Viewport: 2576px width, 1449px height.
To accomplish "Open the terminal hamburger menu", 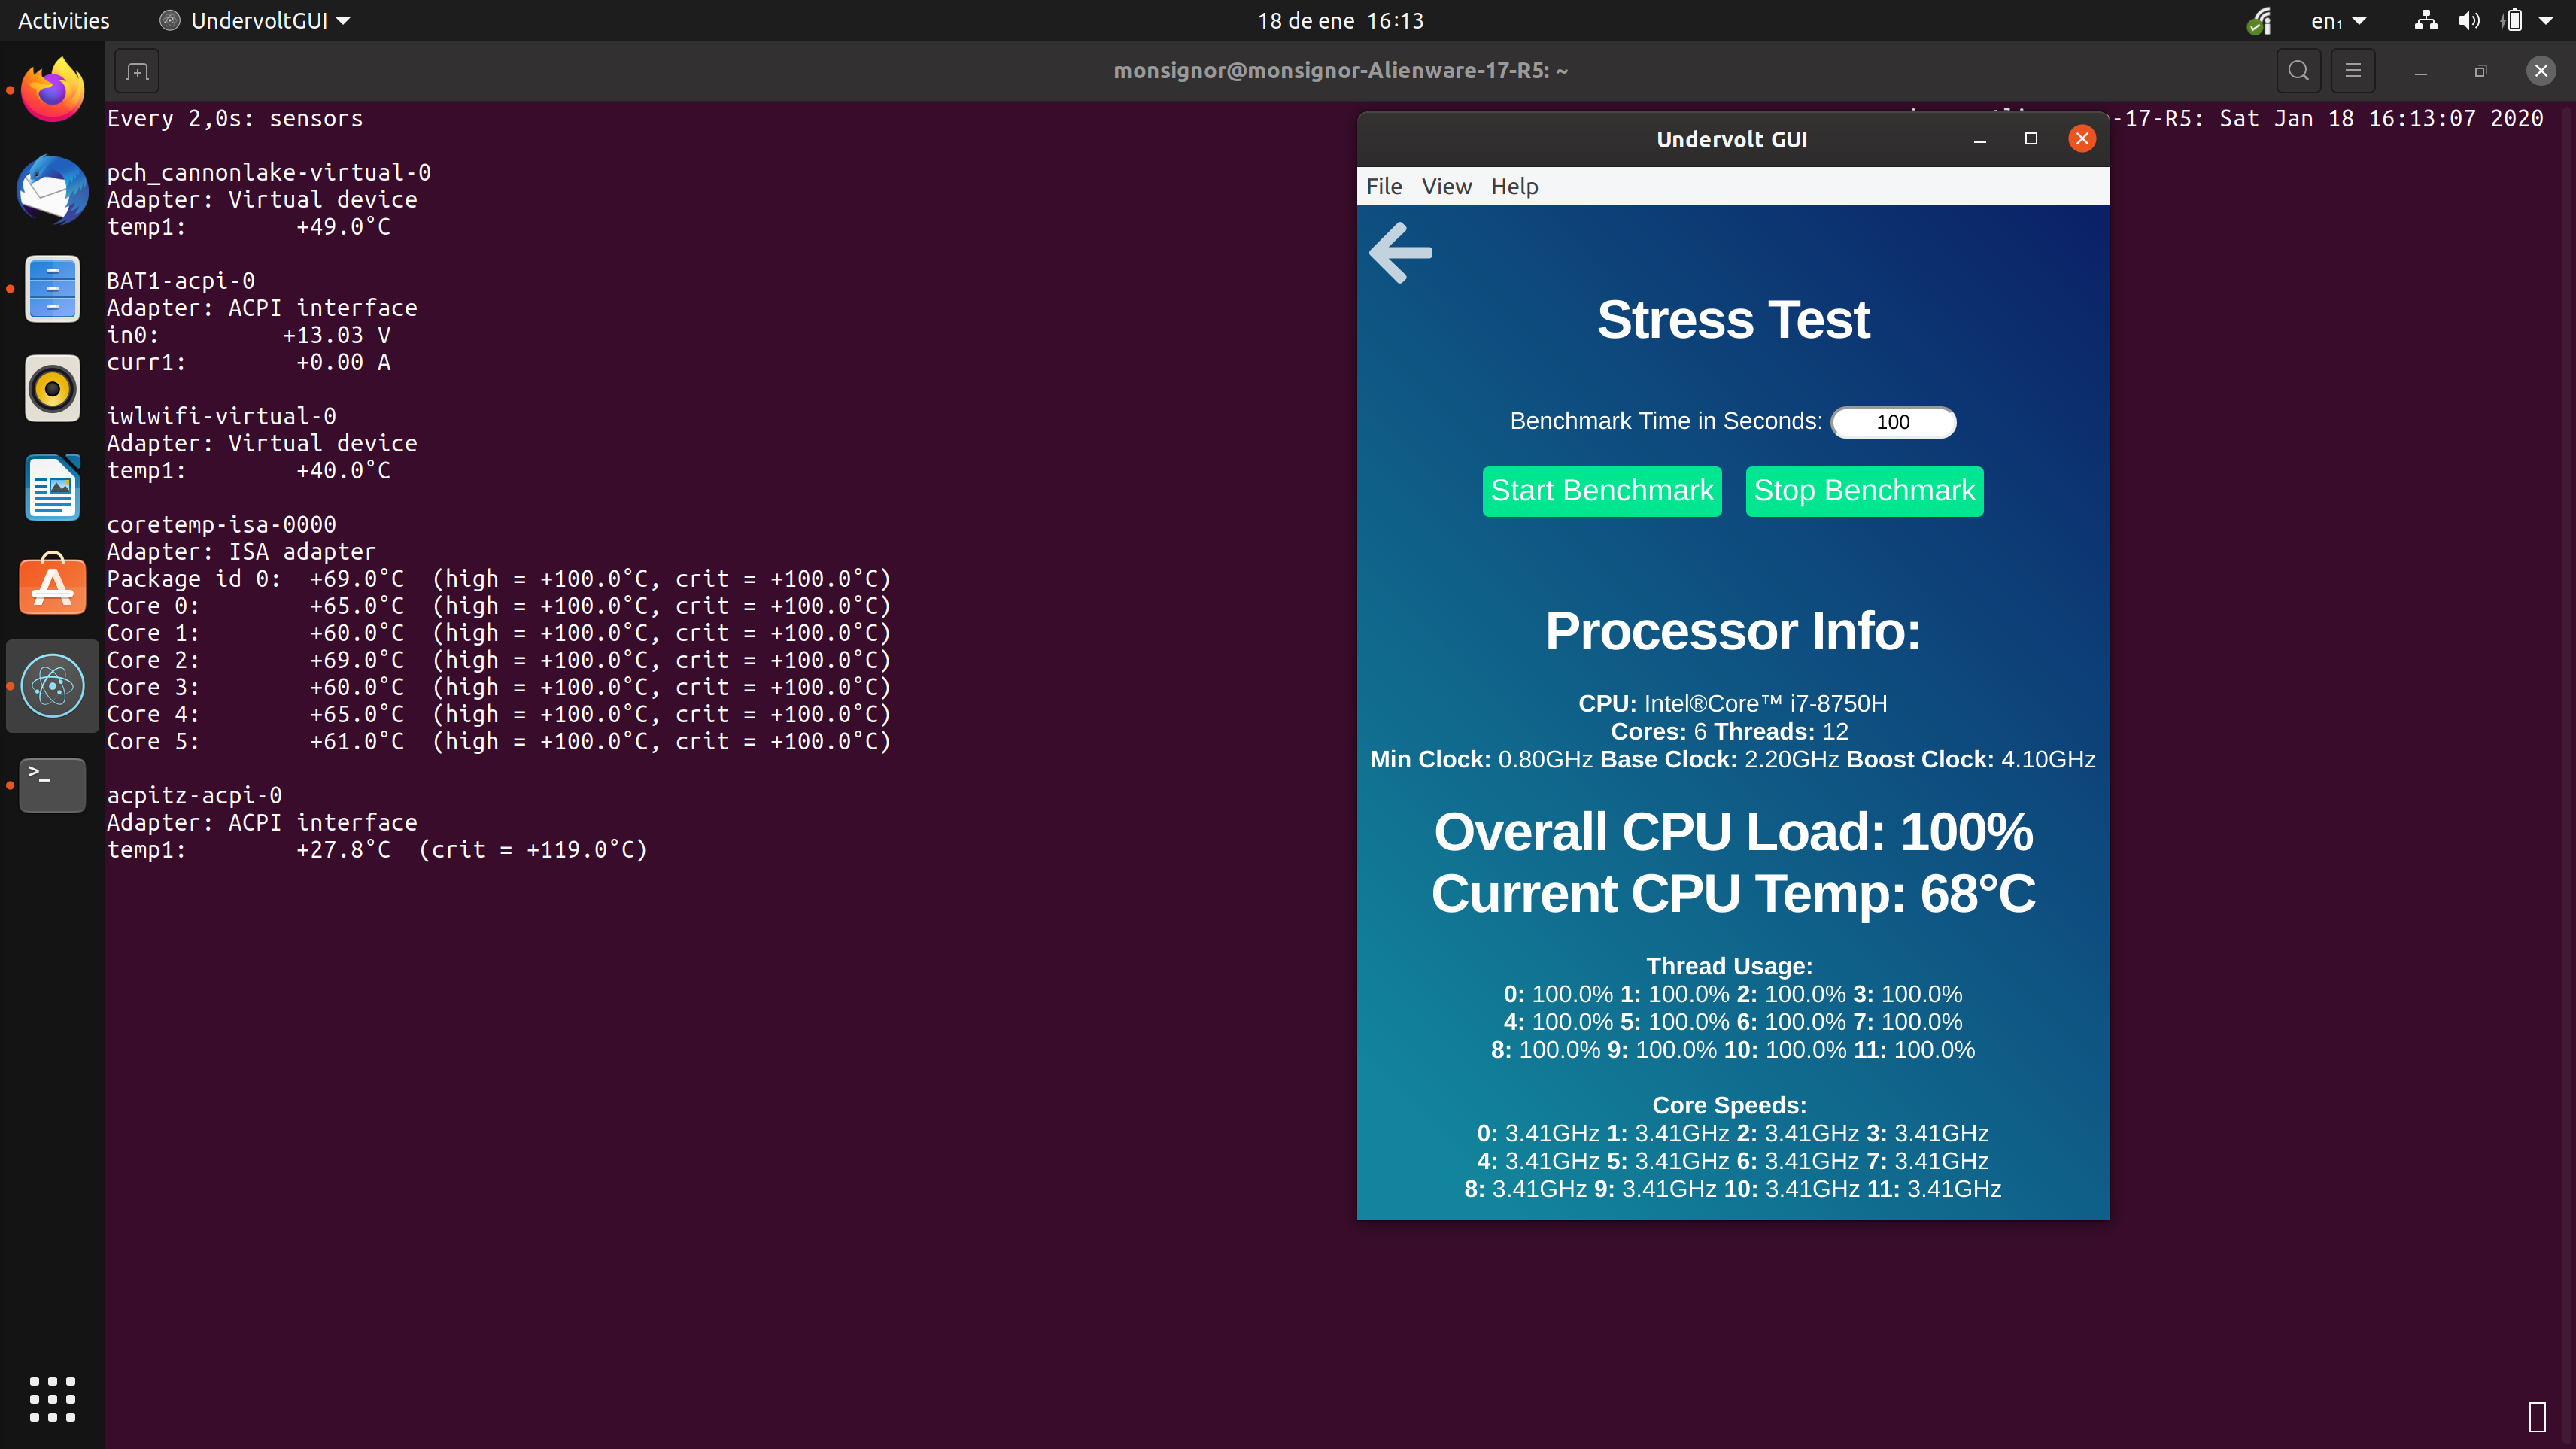I will 2353,71.
